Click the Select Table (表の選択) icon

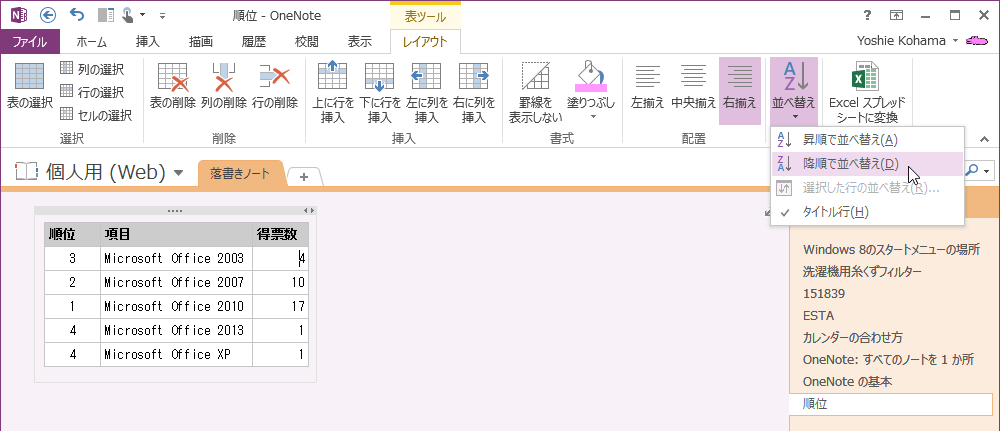click(29, 75)
